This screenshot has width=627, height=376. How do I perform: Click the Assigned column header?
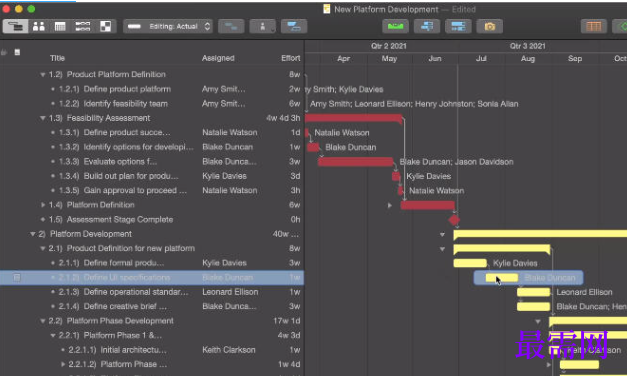(x=218, y=58)
